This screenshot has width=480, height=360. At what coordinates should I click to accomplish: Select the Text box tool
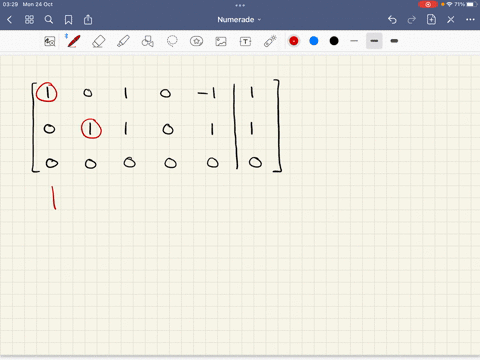point(245,41)
